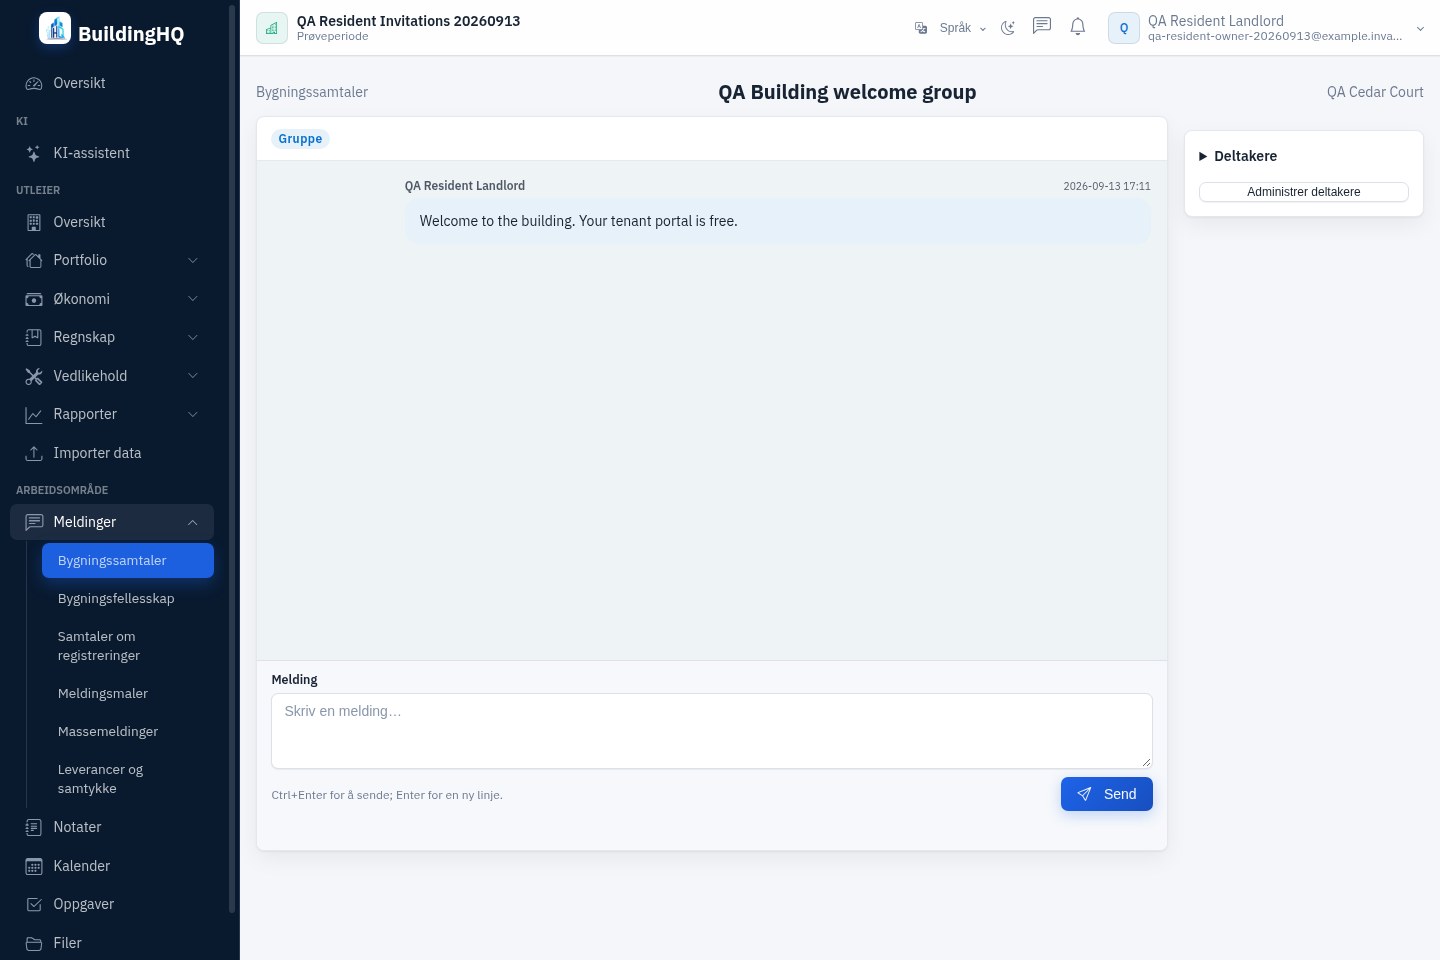Open the messages icon in top bar
Image resolution: width=1440 pixels, height=960 pixels.
tap(1042, 27)
